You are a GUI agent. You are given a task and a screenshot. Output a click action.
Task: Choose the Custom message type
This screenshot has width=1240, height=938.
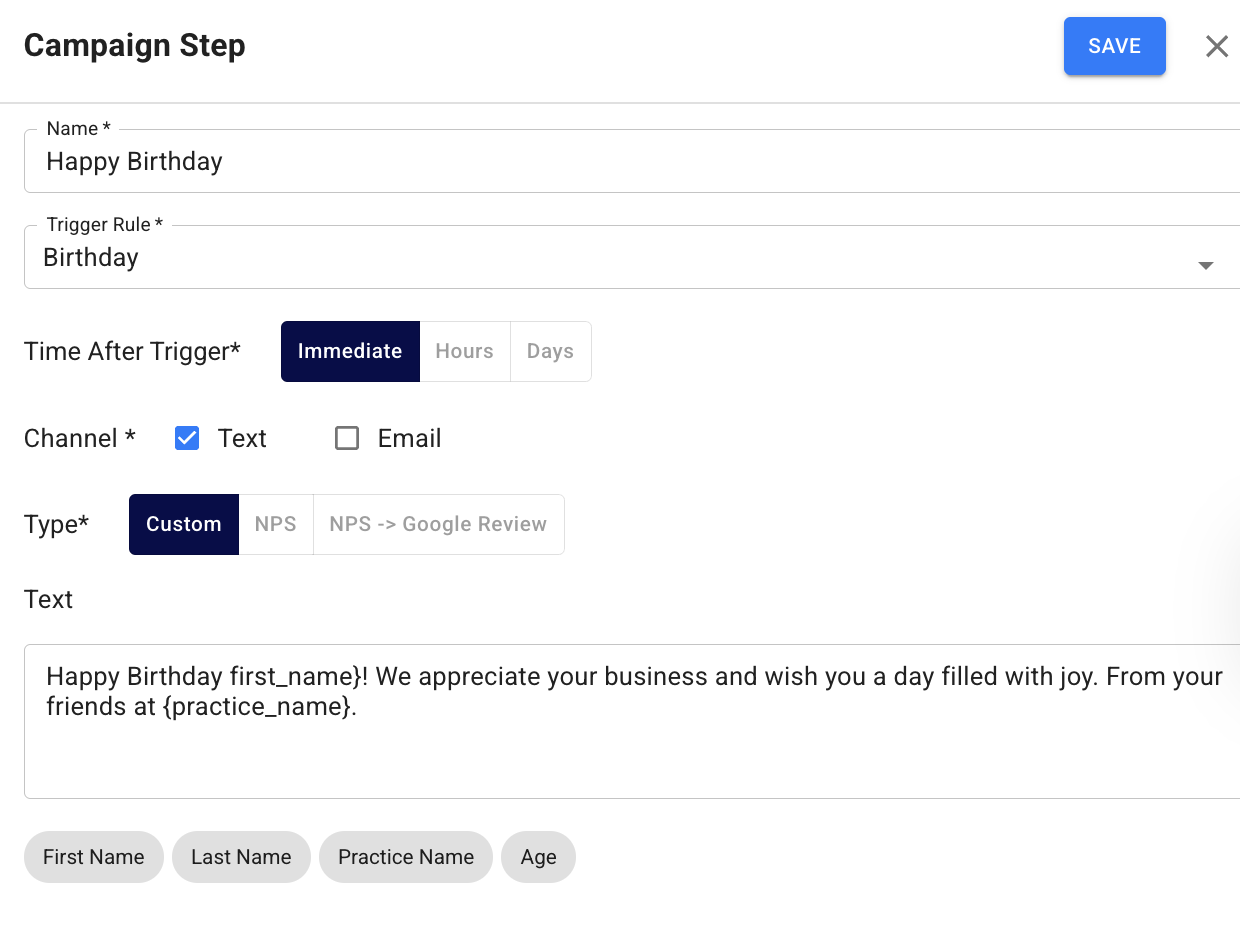184,524
